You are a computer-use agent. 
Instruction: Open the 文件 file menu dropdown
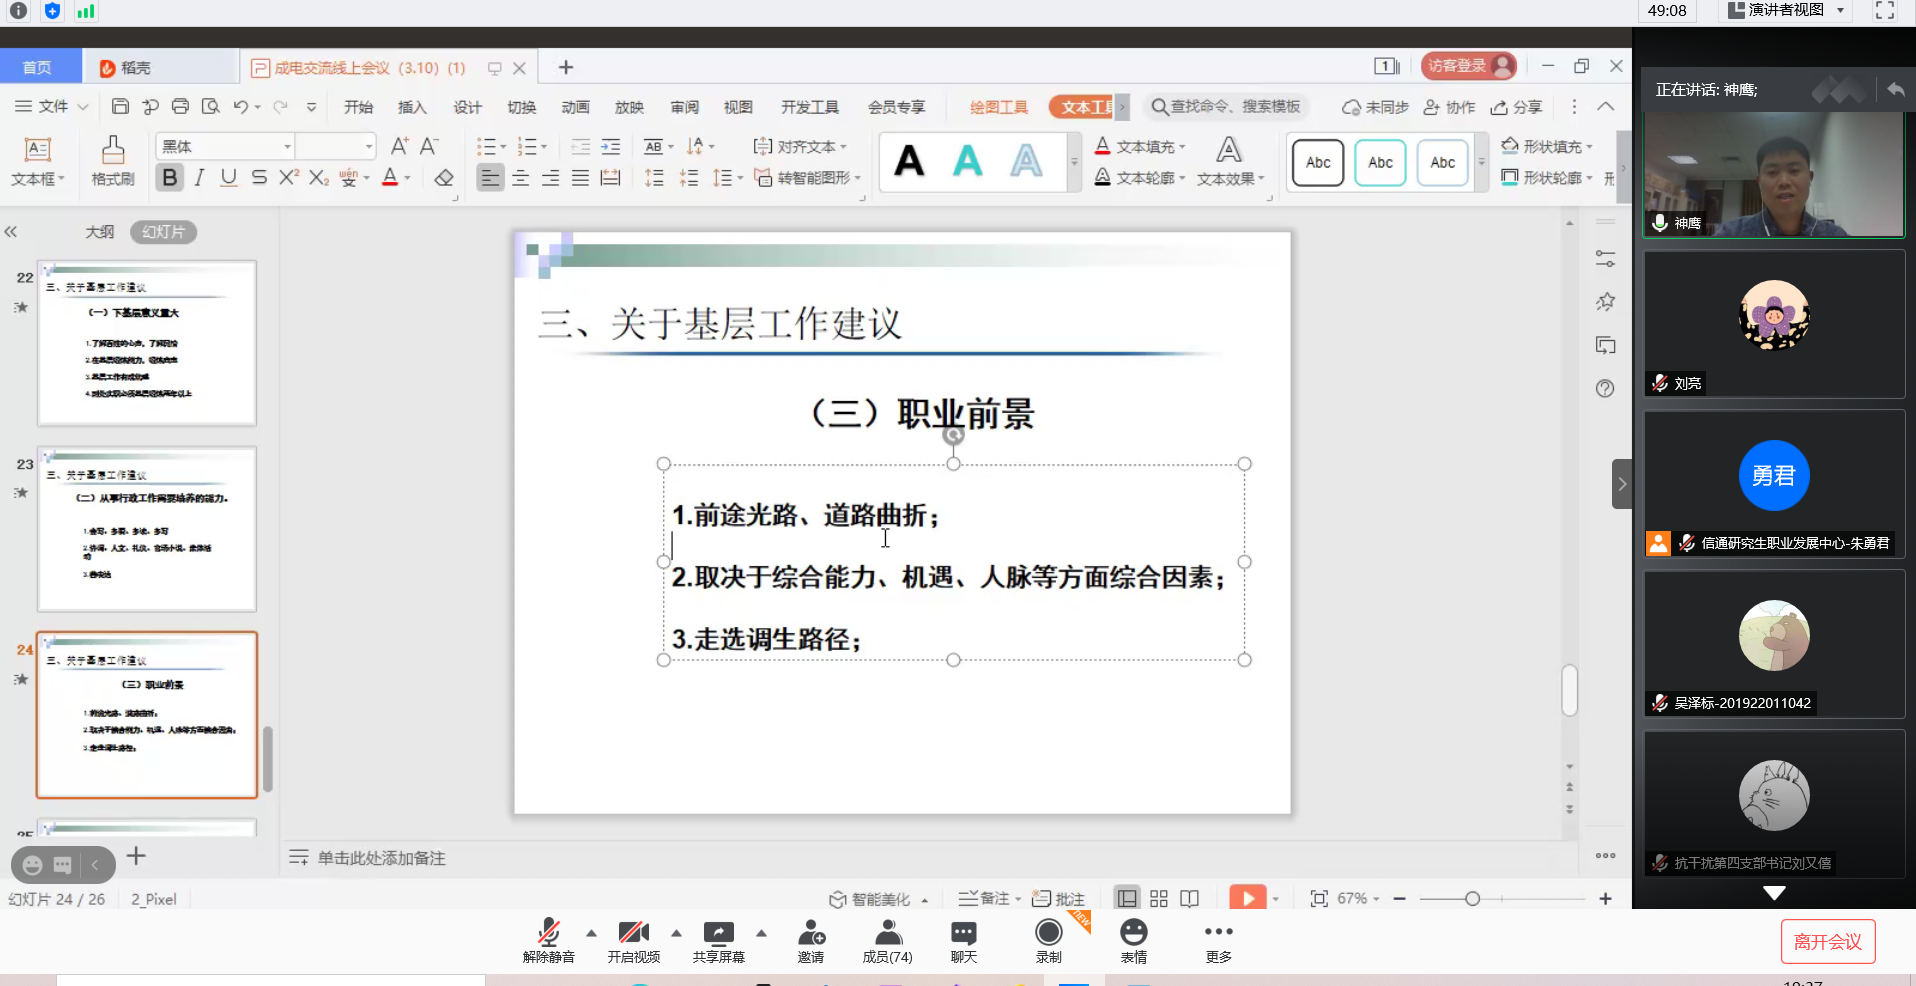click(x=52, y=106)
